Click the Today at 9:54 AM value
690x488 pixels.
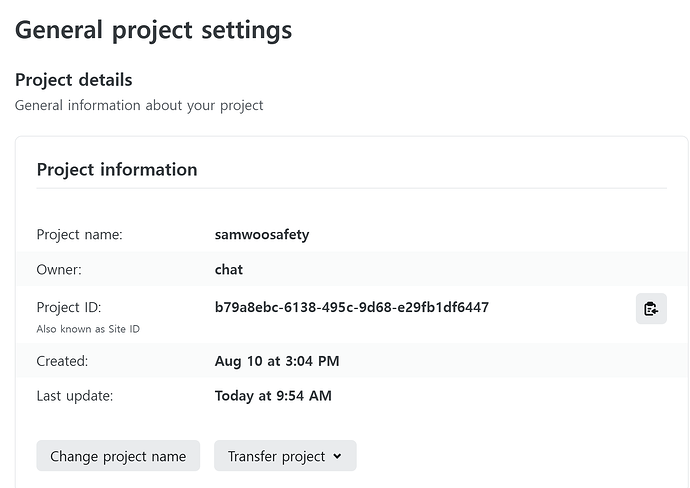point(273,396)
